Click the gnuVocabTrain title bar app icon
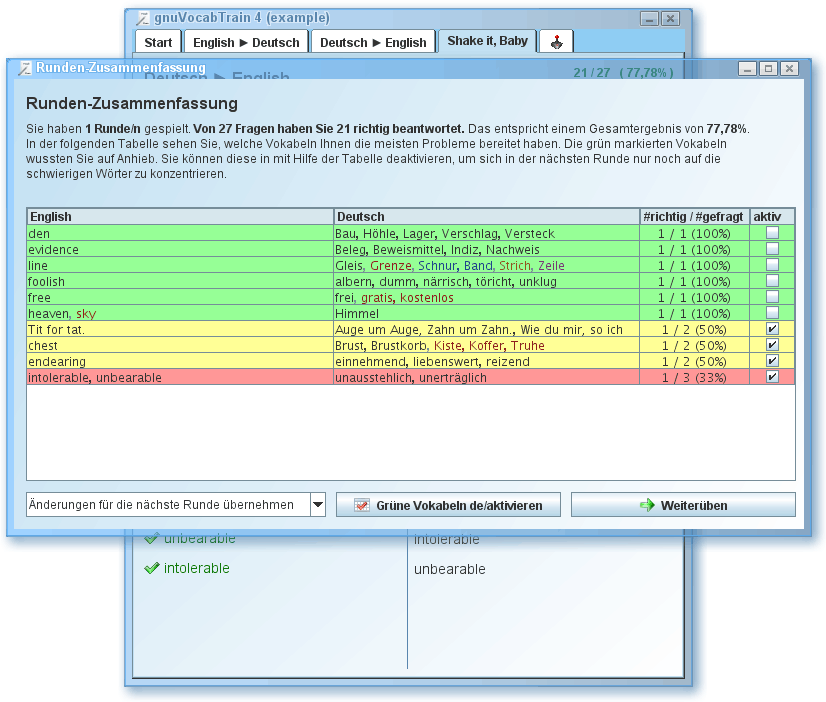The height and width of the screenshot is (702, 826). tap(143, 18)
